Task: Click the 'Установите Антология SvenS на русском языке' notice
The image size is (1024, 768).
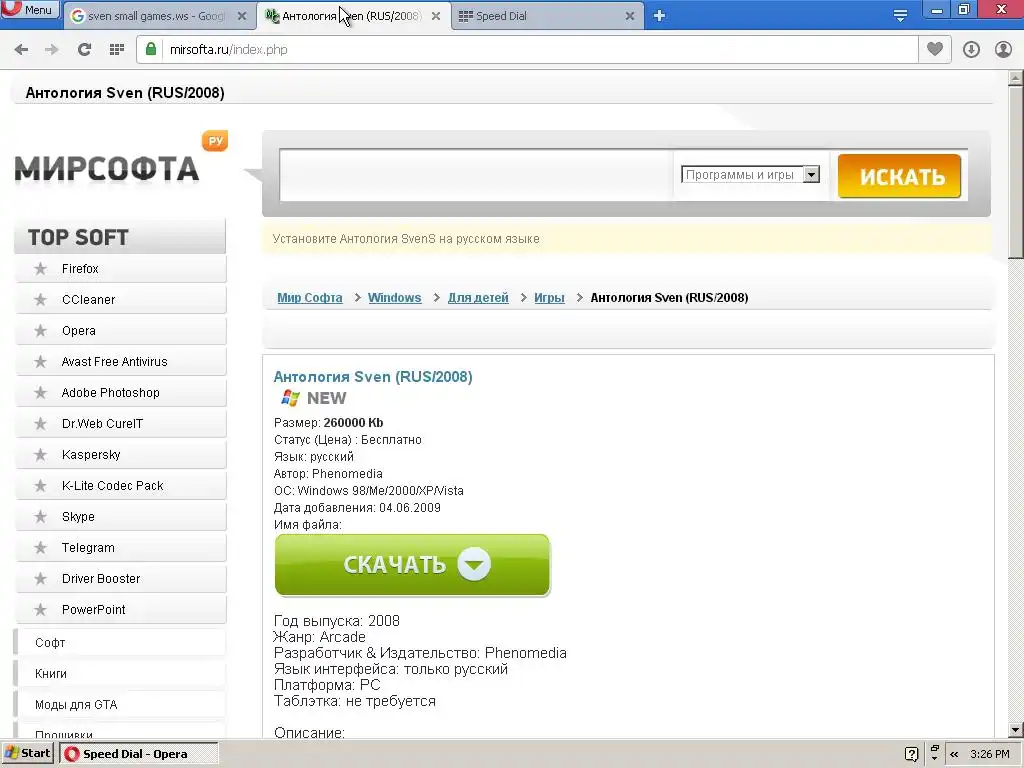Action: click(x=406, y=239)
